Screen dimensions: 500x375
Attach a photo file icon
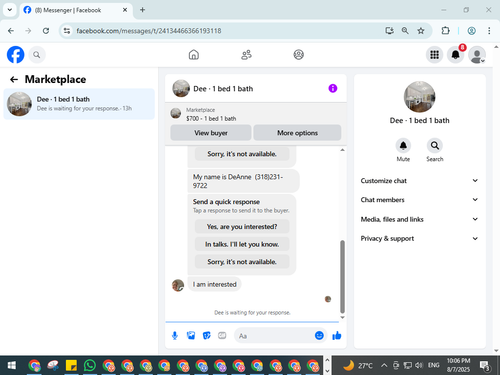191,336
